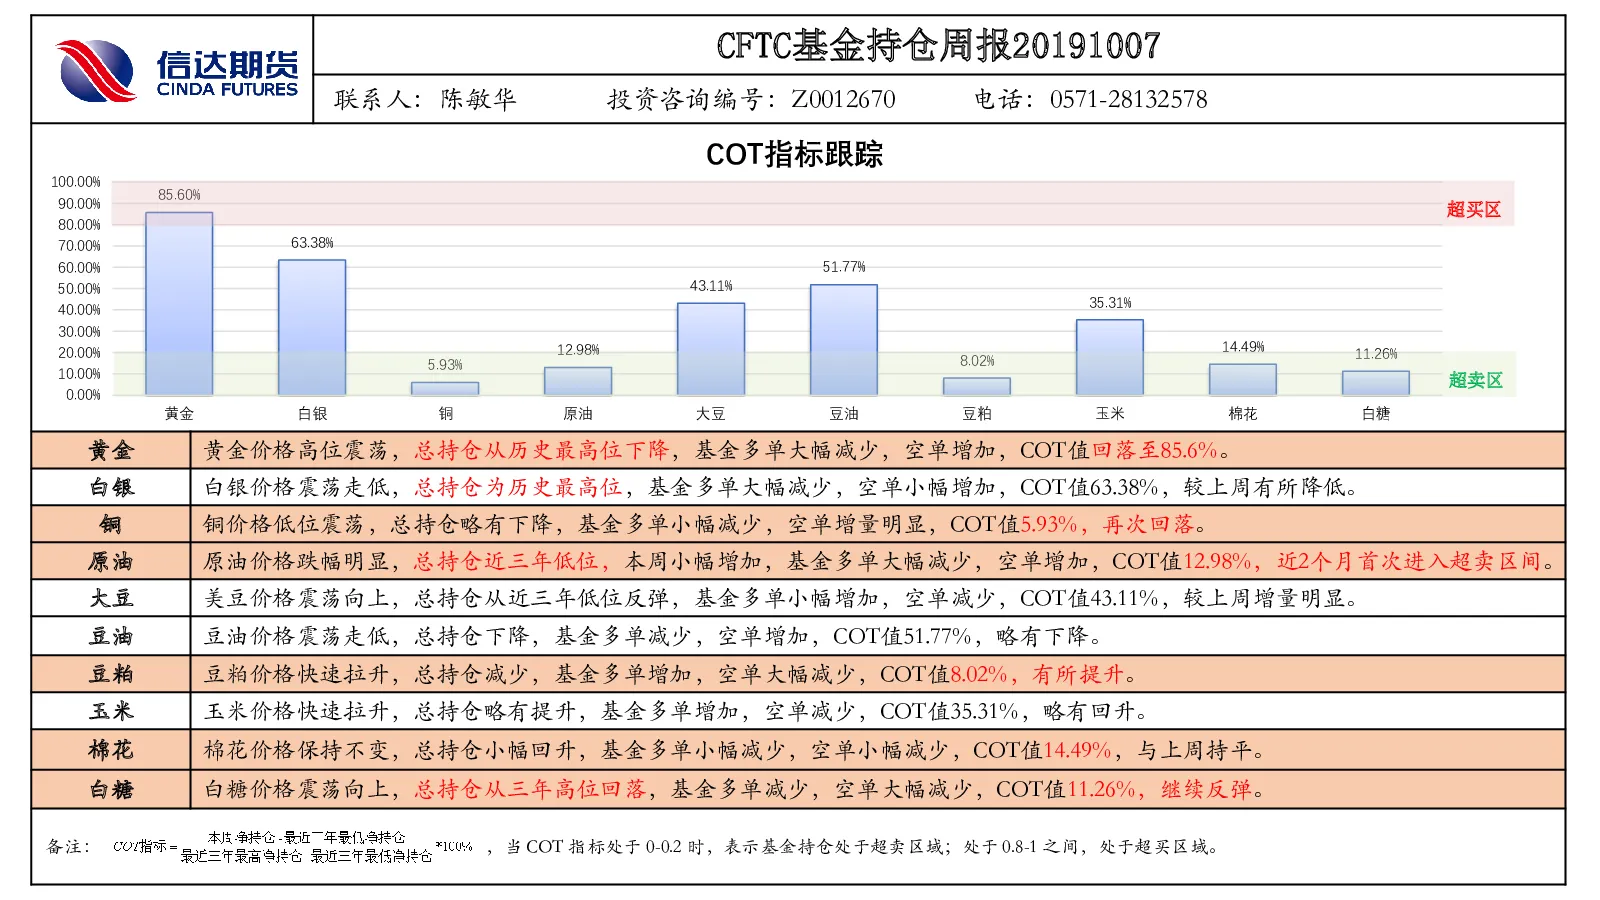Select the 玉米 table row header
This screenshot has width=1600, height=900.
point(111,711)
